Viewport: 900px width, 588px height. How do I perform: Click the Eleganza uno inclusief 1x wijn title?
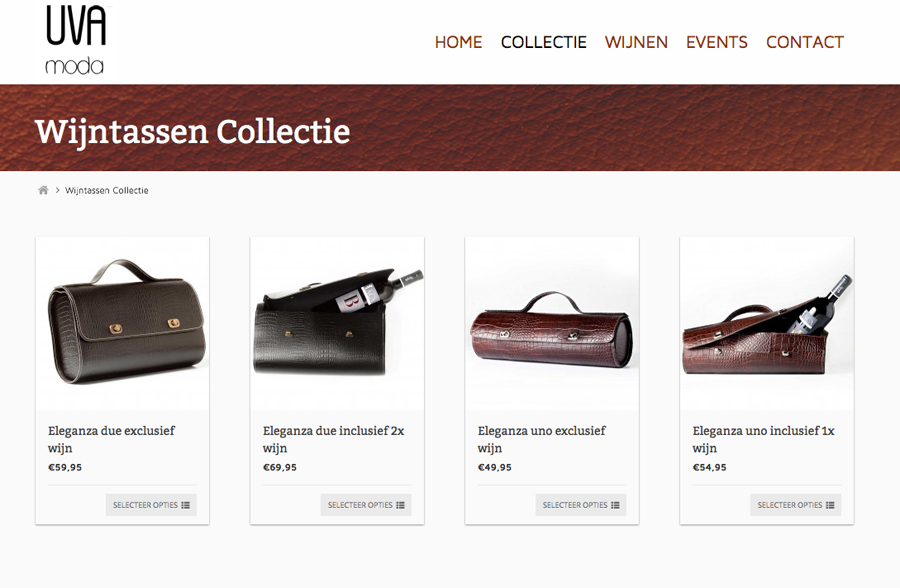[x=763, y=439]
